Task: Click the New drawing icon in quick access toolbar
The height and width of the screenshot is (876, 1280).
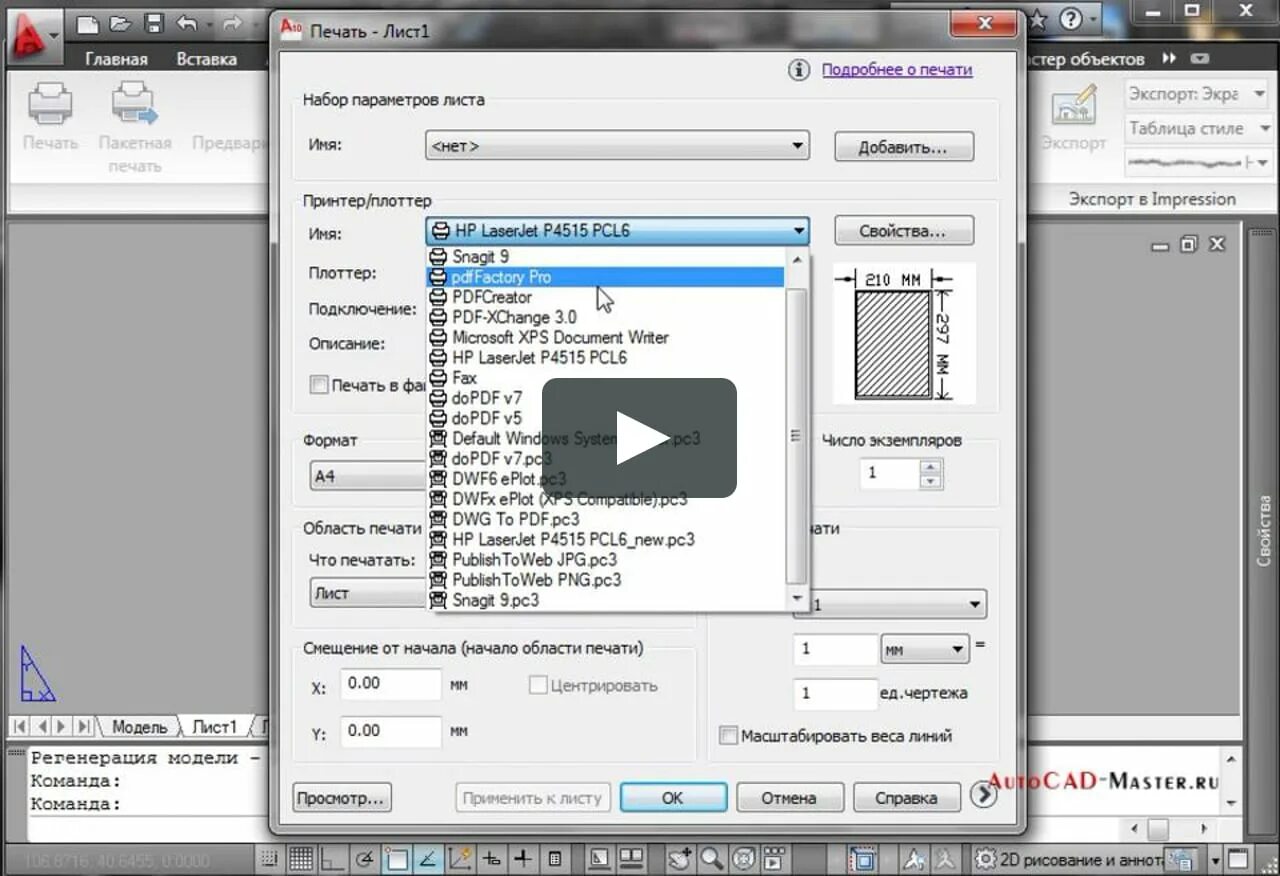Action: point(88,23)
